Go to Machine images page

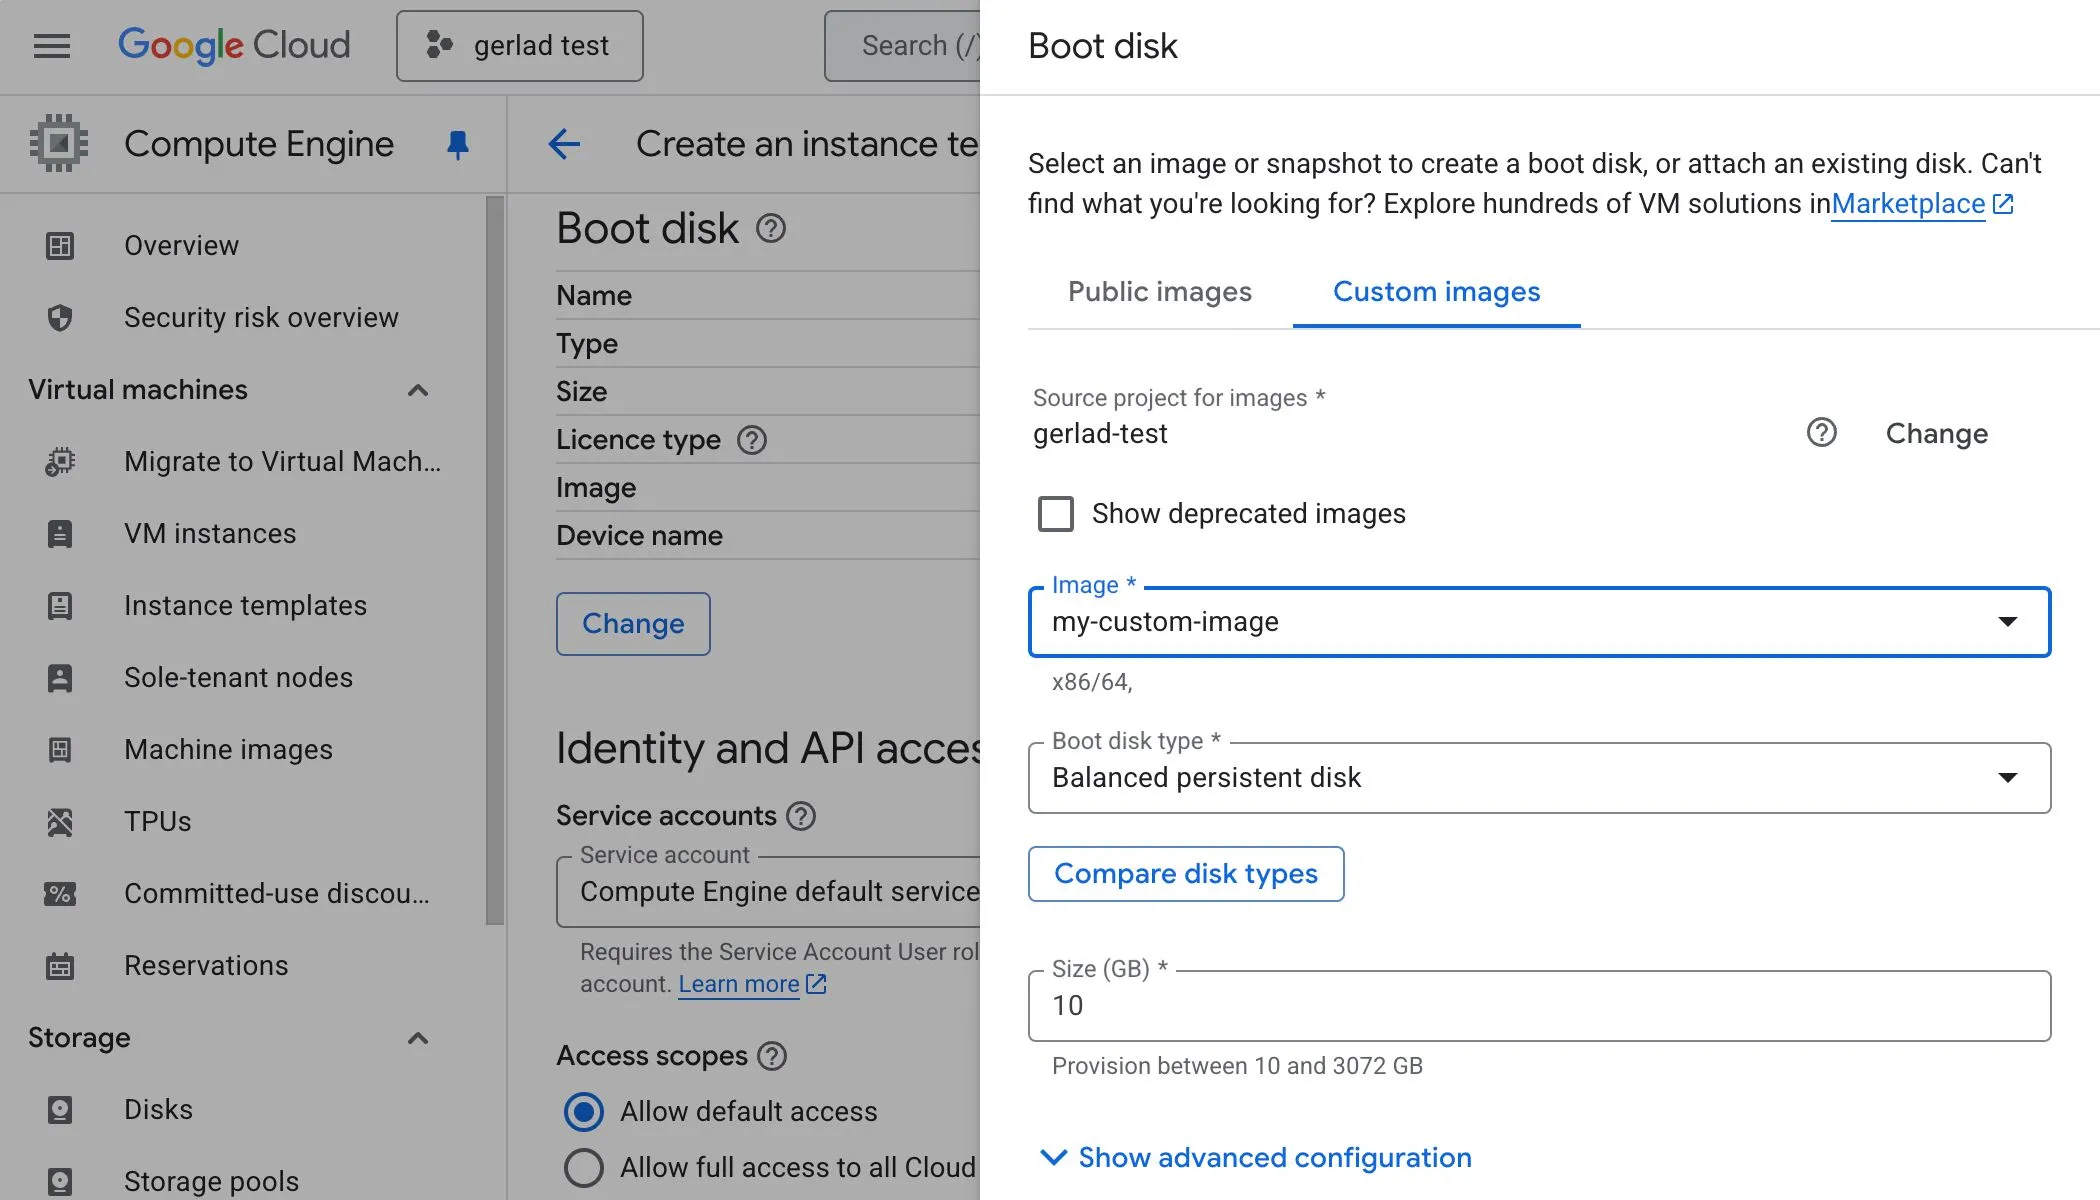pos(228,750)
